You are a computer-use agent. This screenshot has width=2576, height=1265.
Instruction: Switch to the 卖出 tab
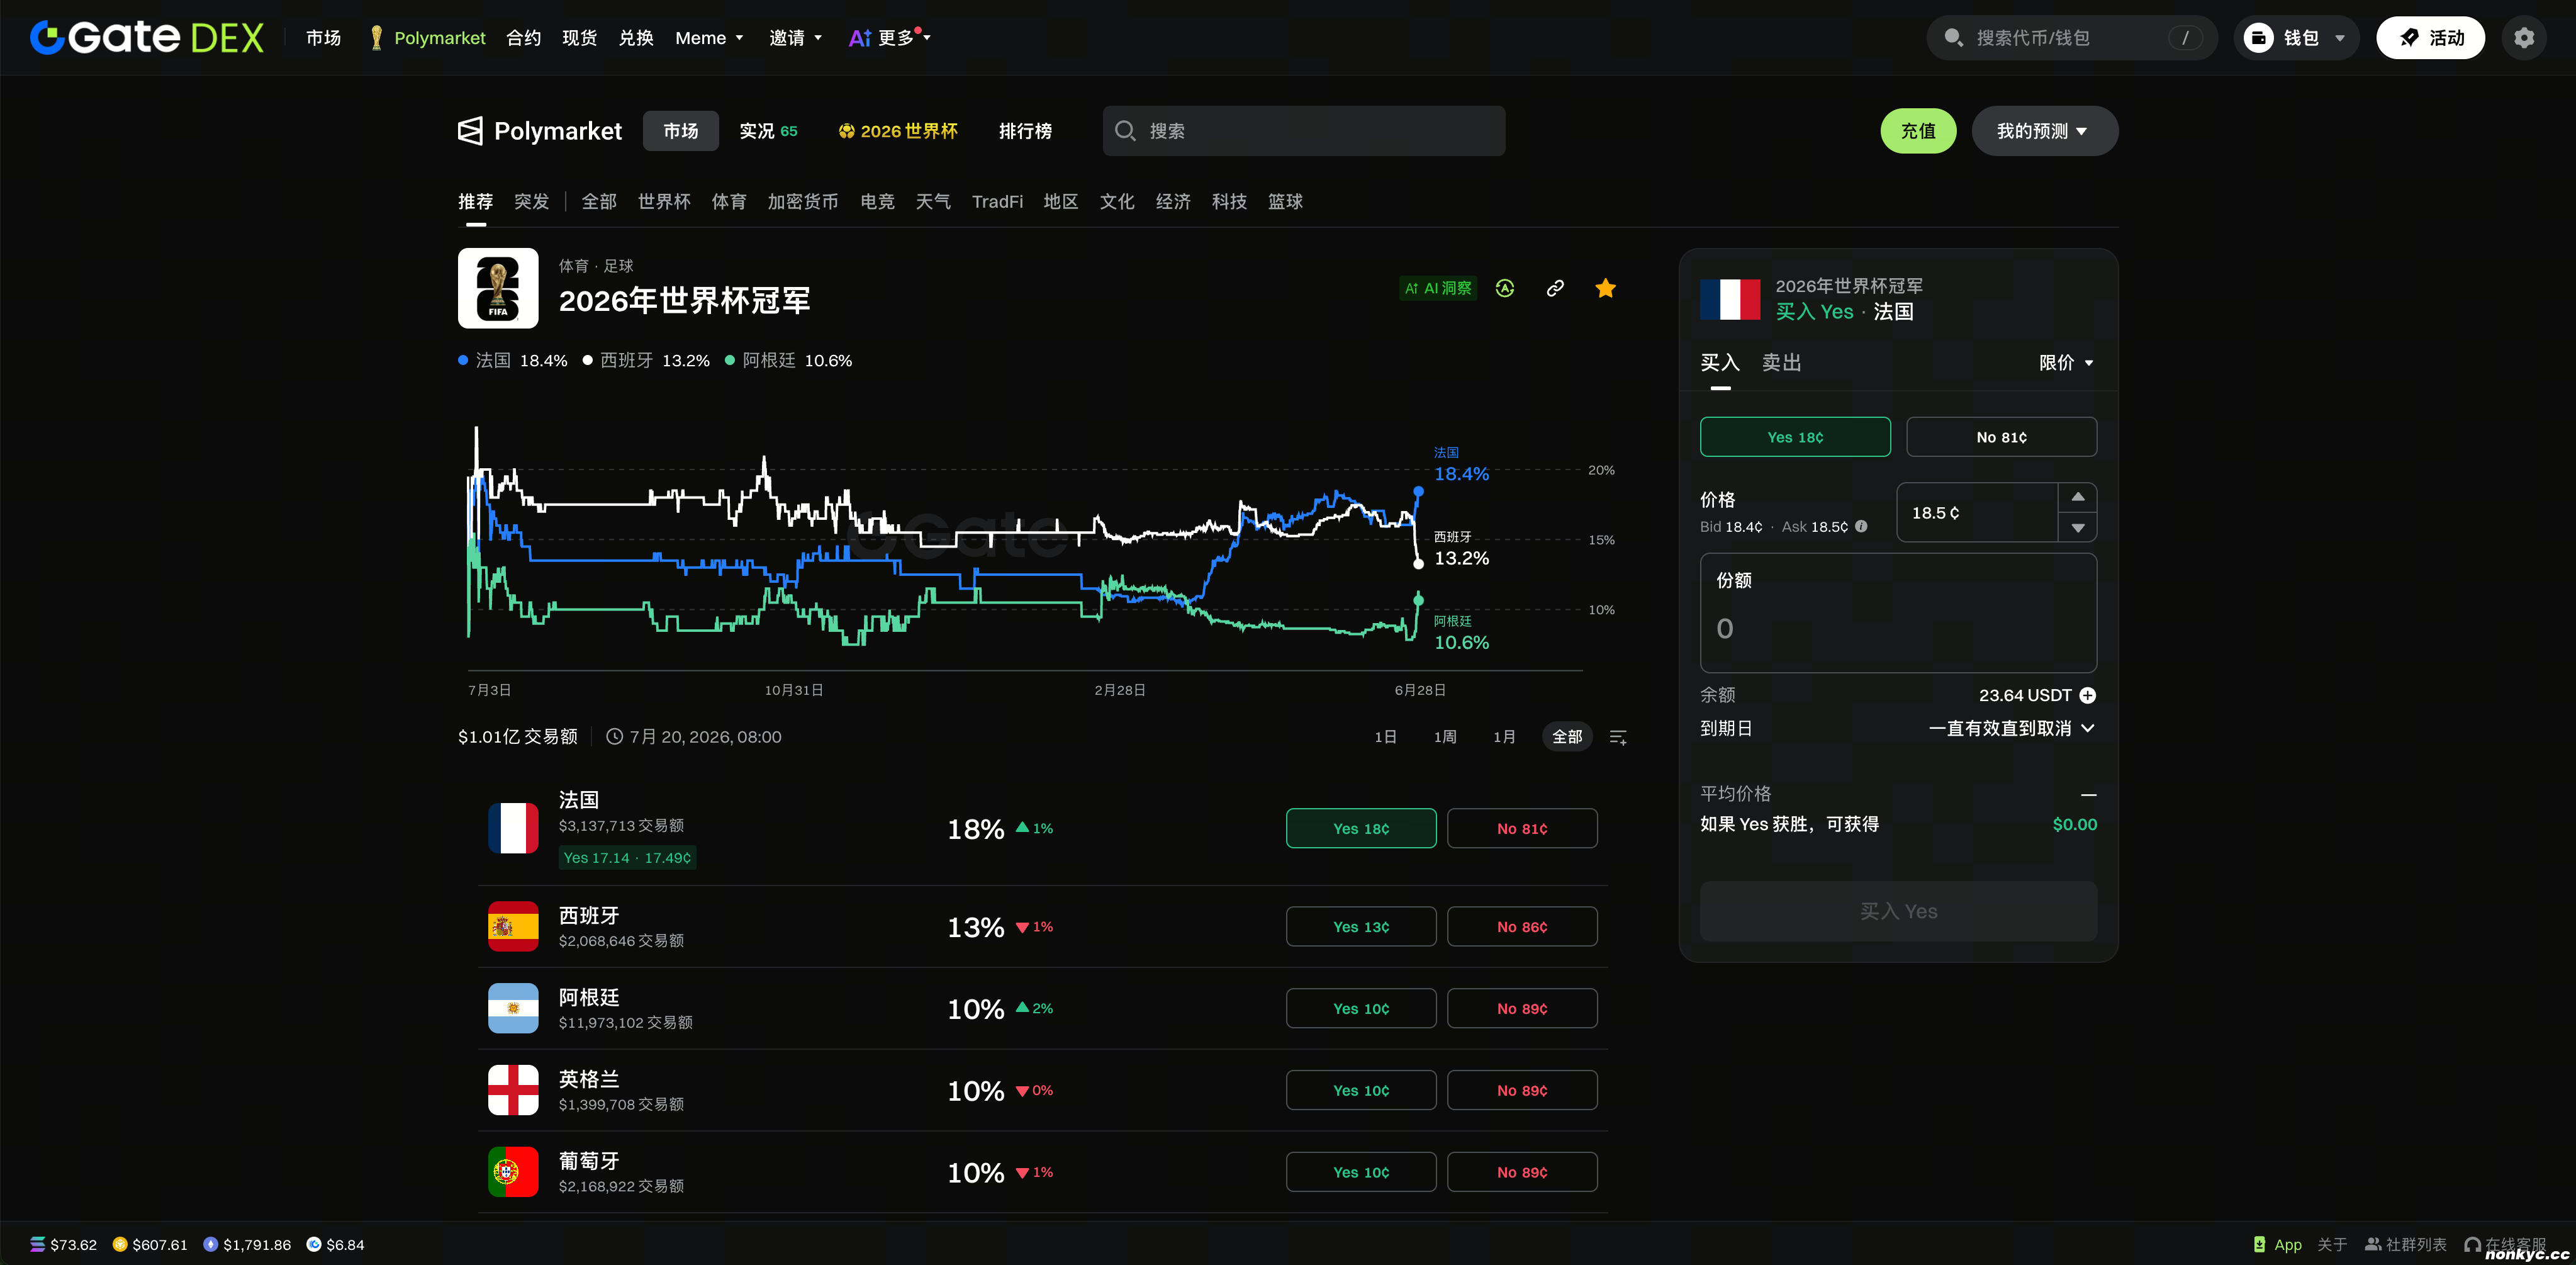pyautogui.click(x=1781, y=362)
